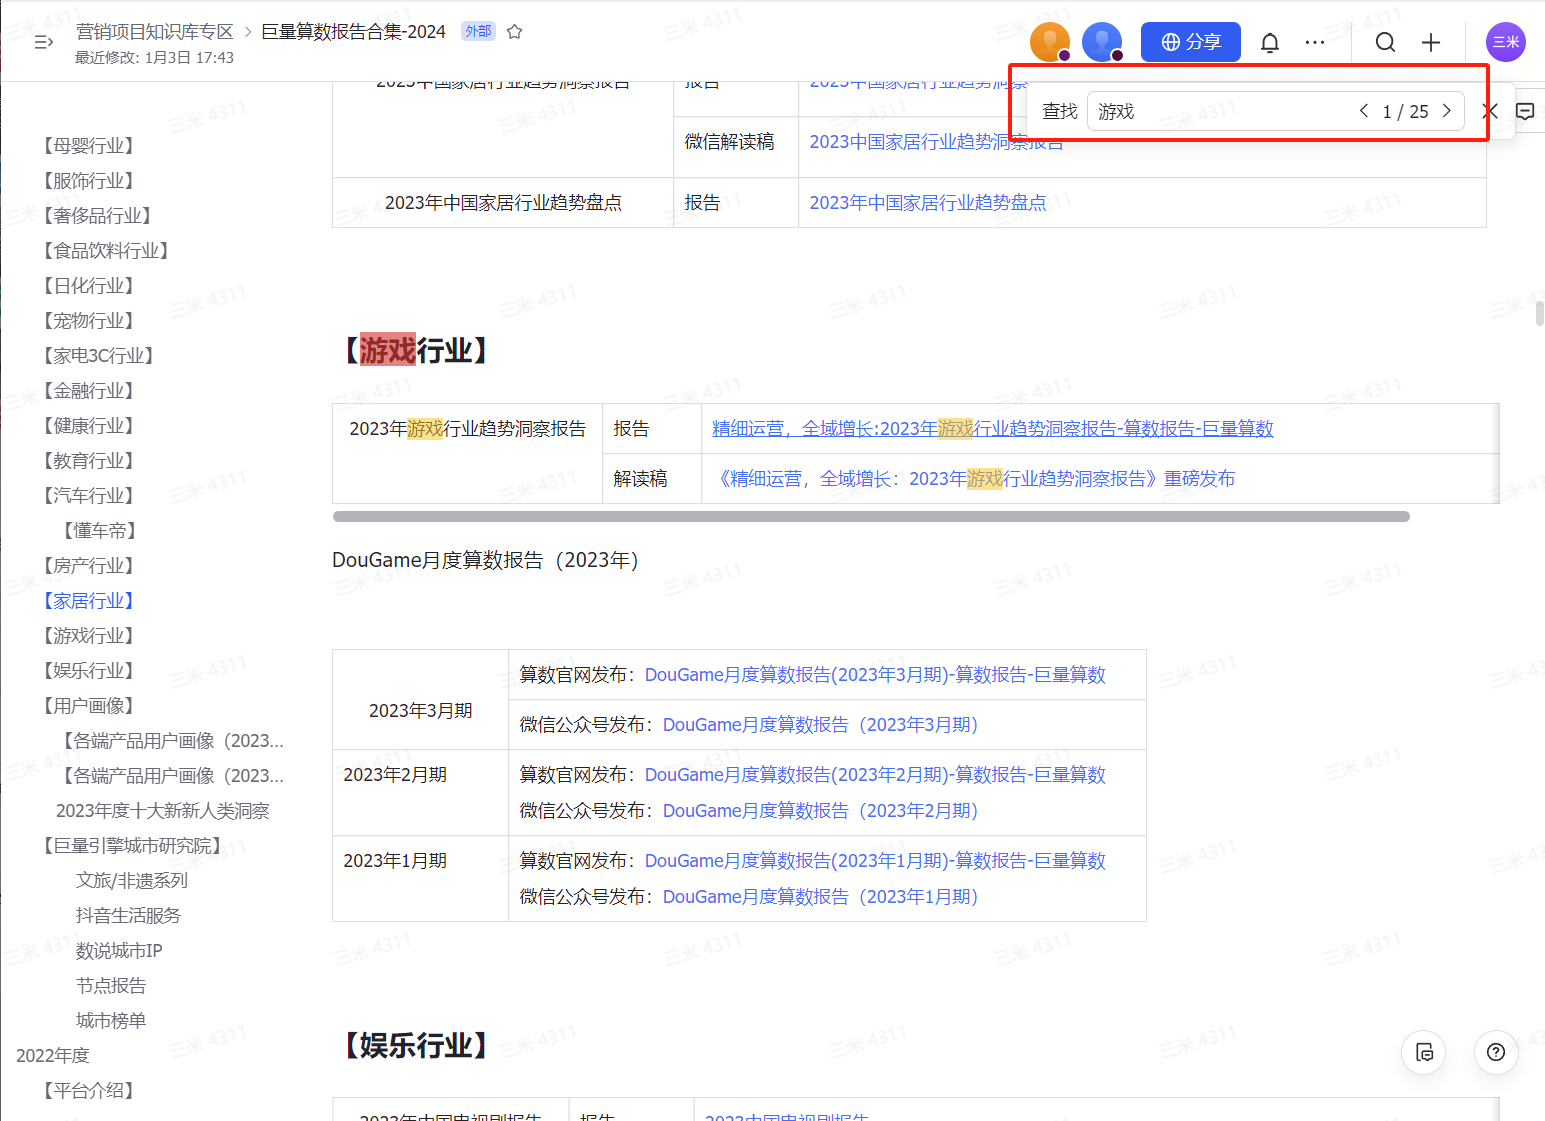Go to previous search match
1545x1121 pixels.
coord(1364,111)
